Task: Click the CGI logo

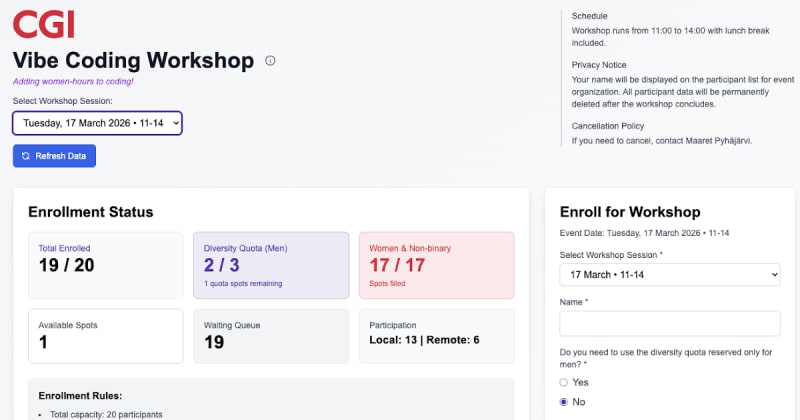Action: [43, 23]
